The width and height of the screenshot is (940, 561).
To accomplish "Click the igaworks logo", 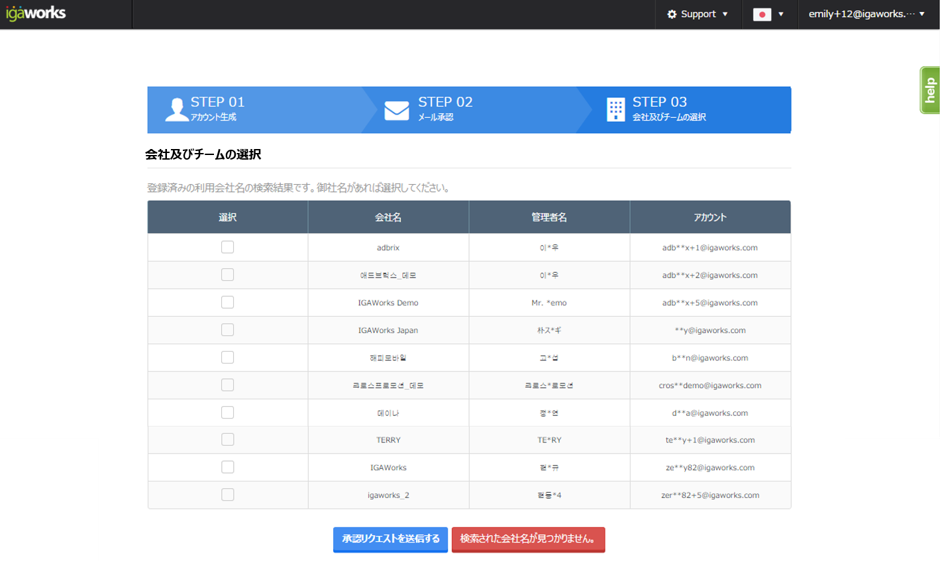I will pos(36,13).
